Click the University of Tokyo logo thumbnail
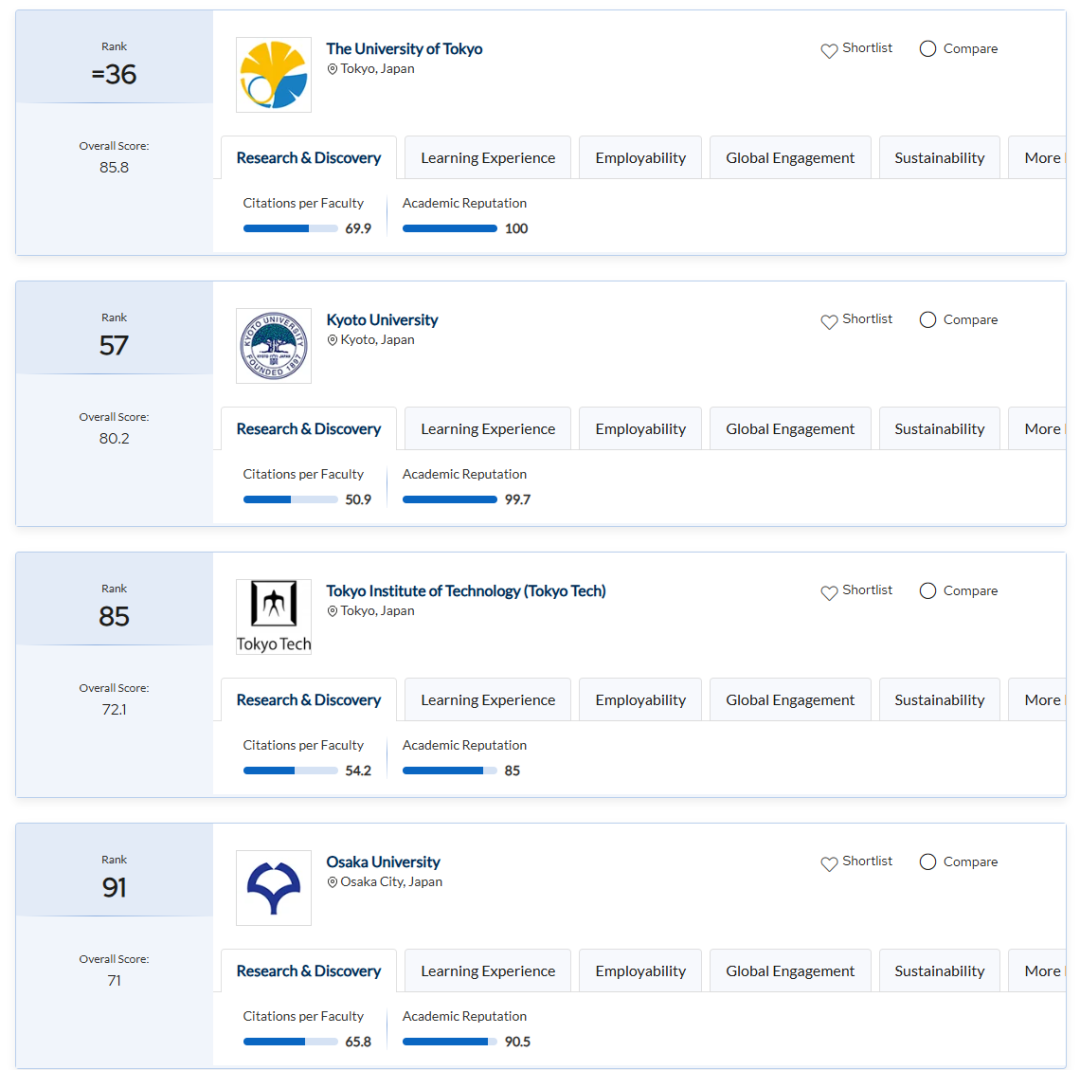 click(x=273, y=74)
